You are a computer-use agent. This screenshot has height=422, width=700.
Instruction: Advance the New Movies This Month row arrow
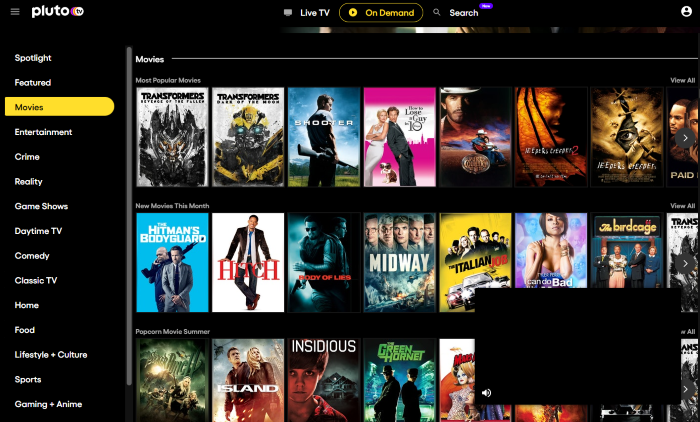tap(685, 263)
